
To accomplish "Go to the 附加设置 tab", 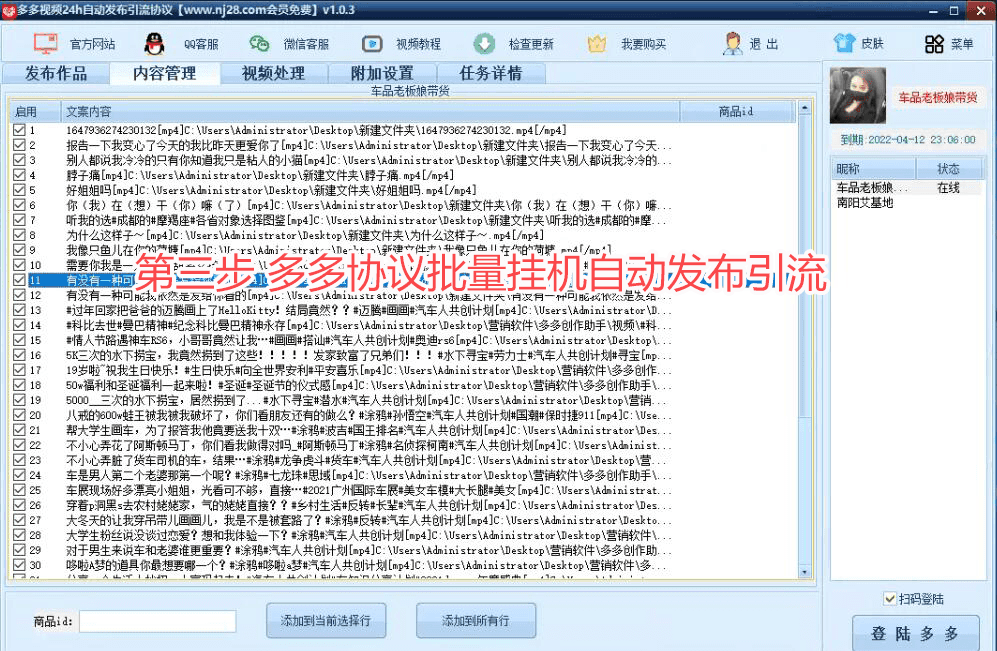I will 382,73.
